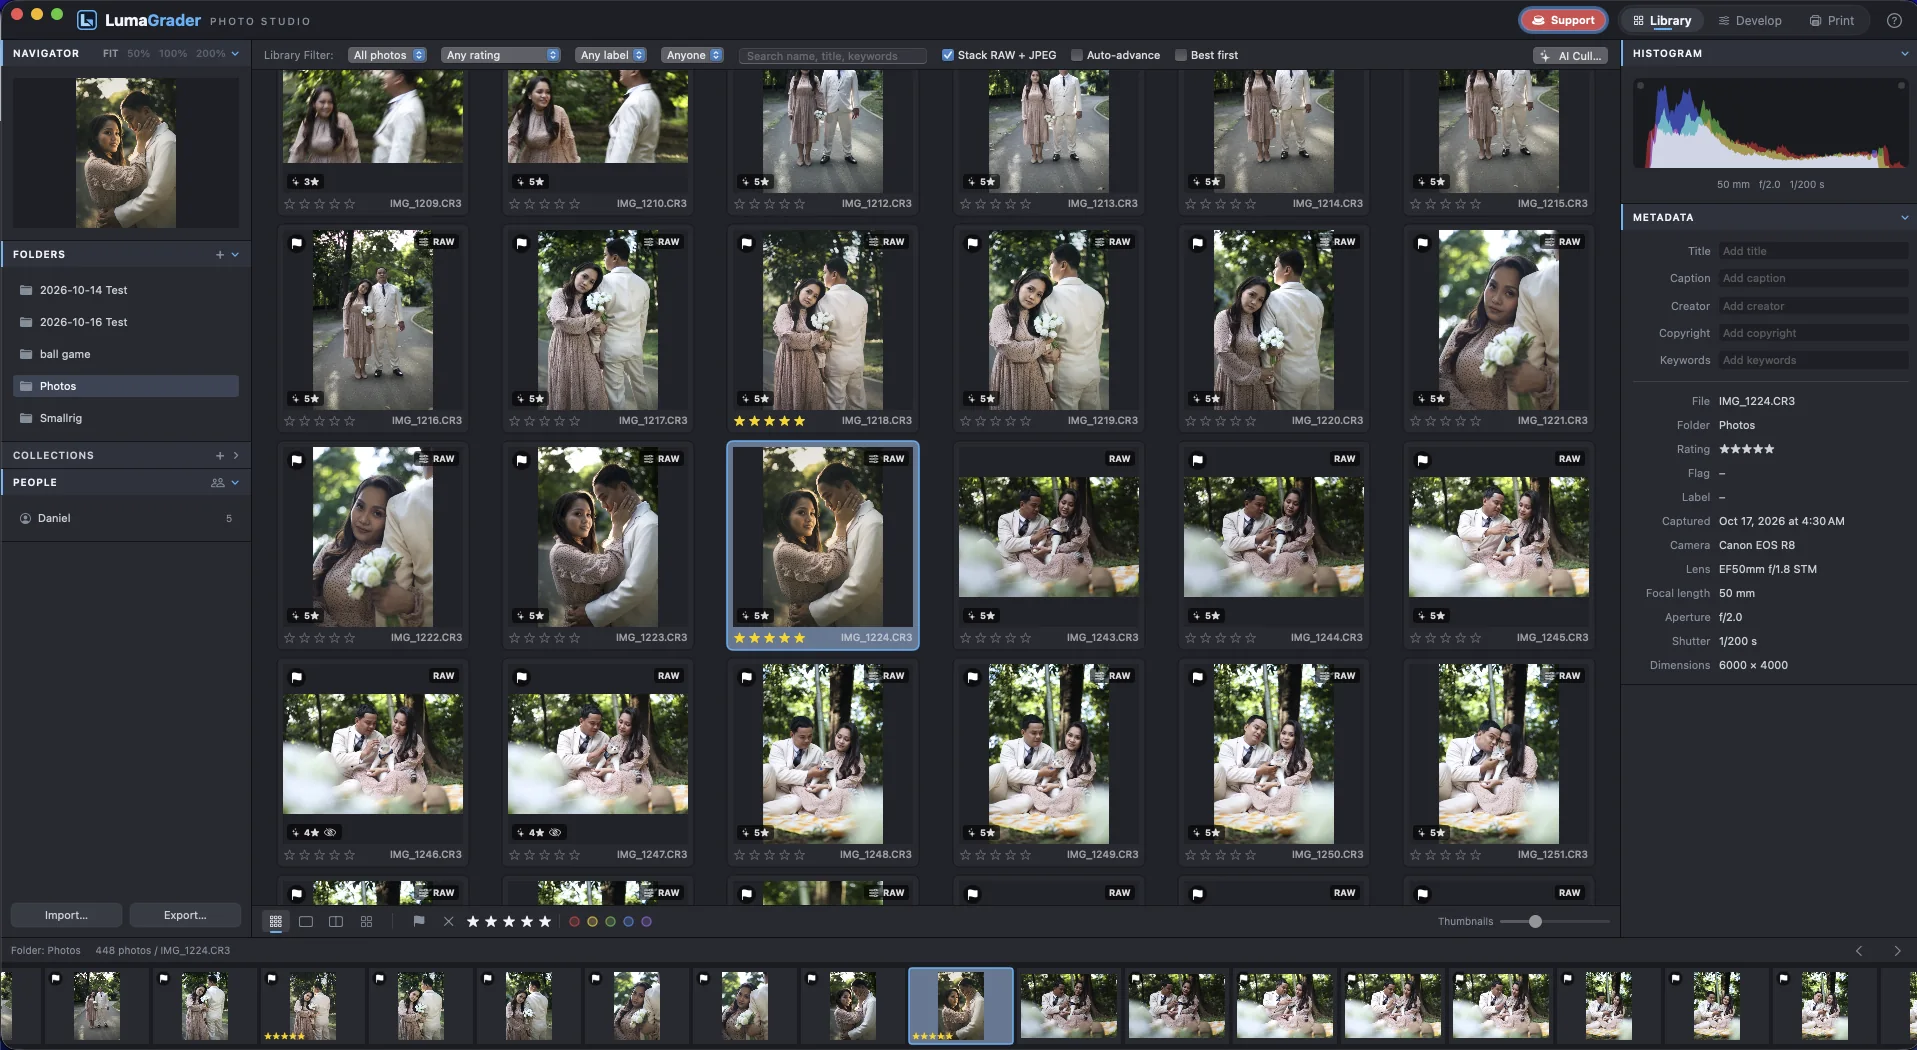Click the Support button
This screenshot has height=1050, width=1917.
coord(1563,20)
